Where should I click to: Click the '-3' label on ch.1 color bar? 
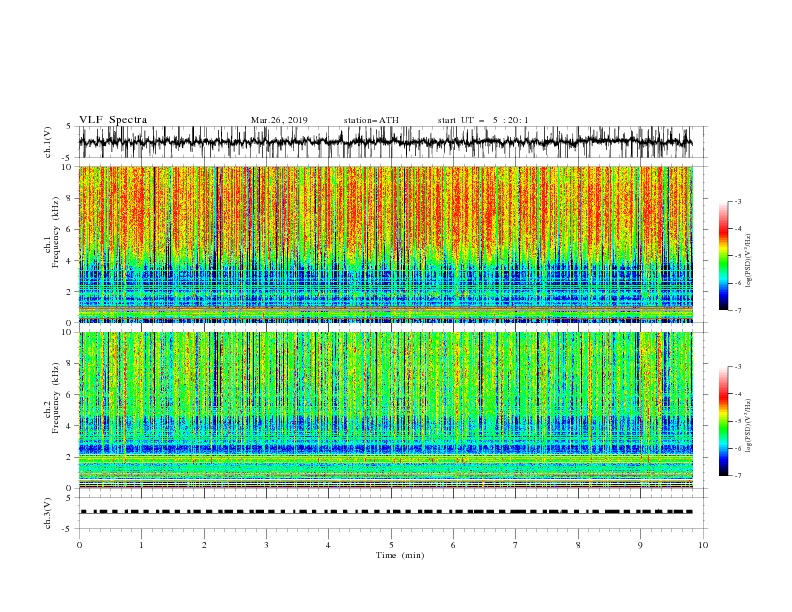738,201
